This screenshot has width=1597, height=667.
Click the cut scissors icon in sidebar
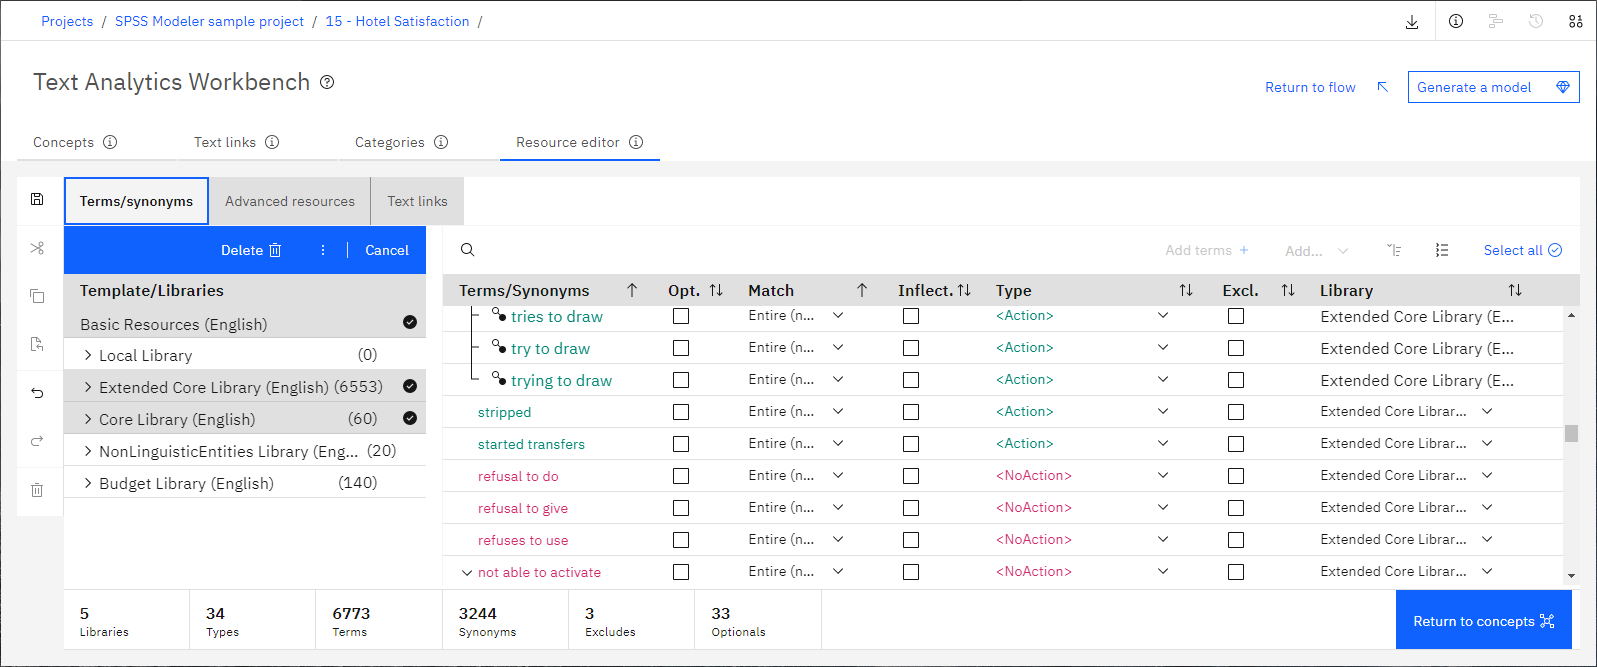click(37, 248)
